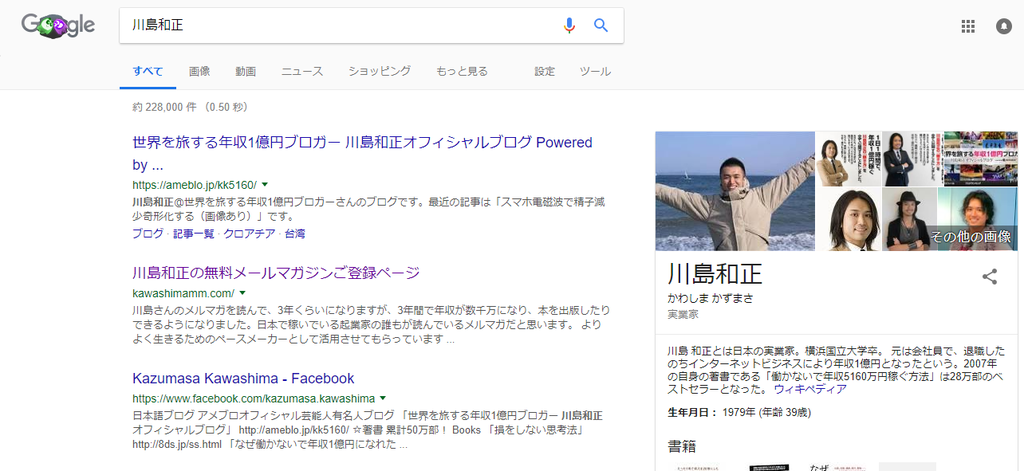Open the 設定 menu
This screenshot has height=471, width=1024.
click(545, 71)
